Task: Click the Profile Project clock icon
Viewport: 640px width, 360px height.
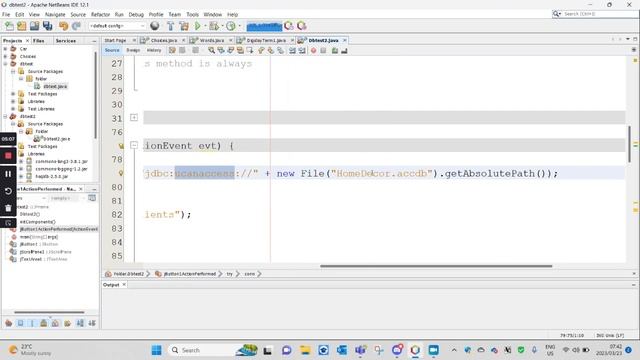Action: tap(231, 26)
